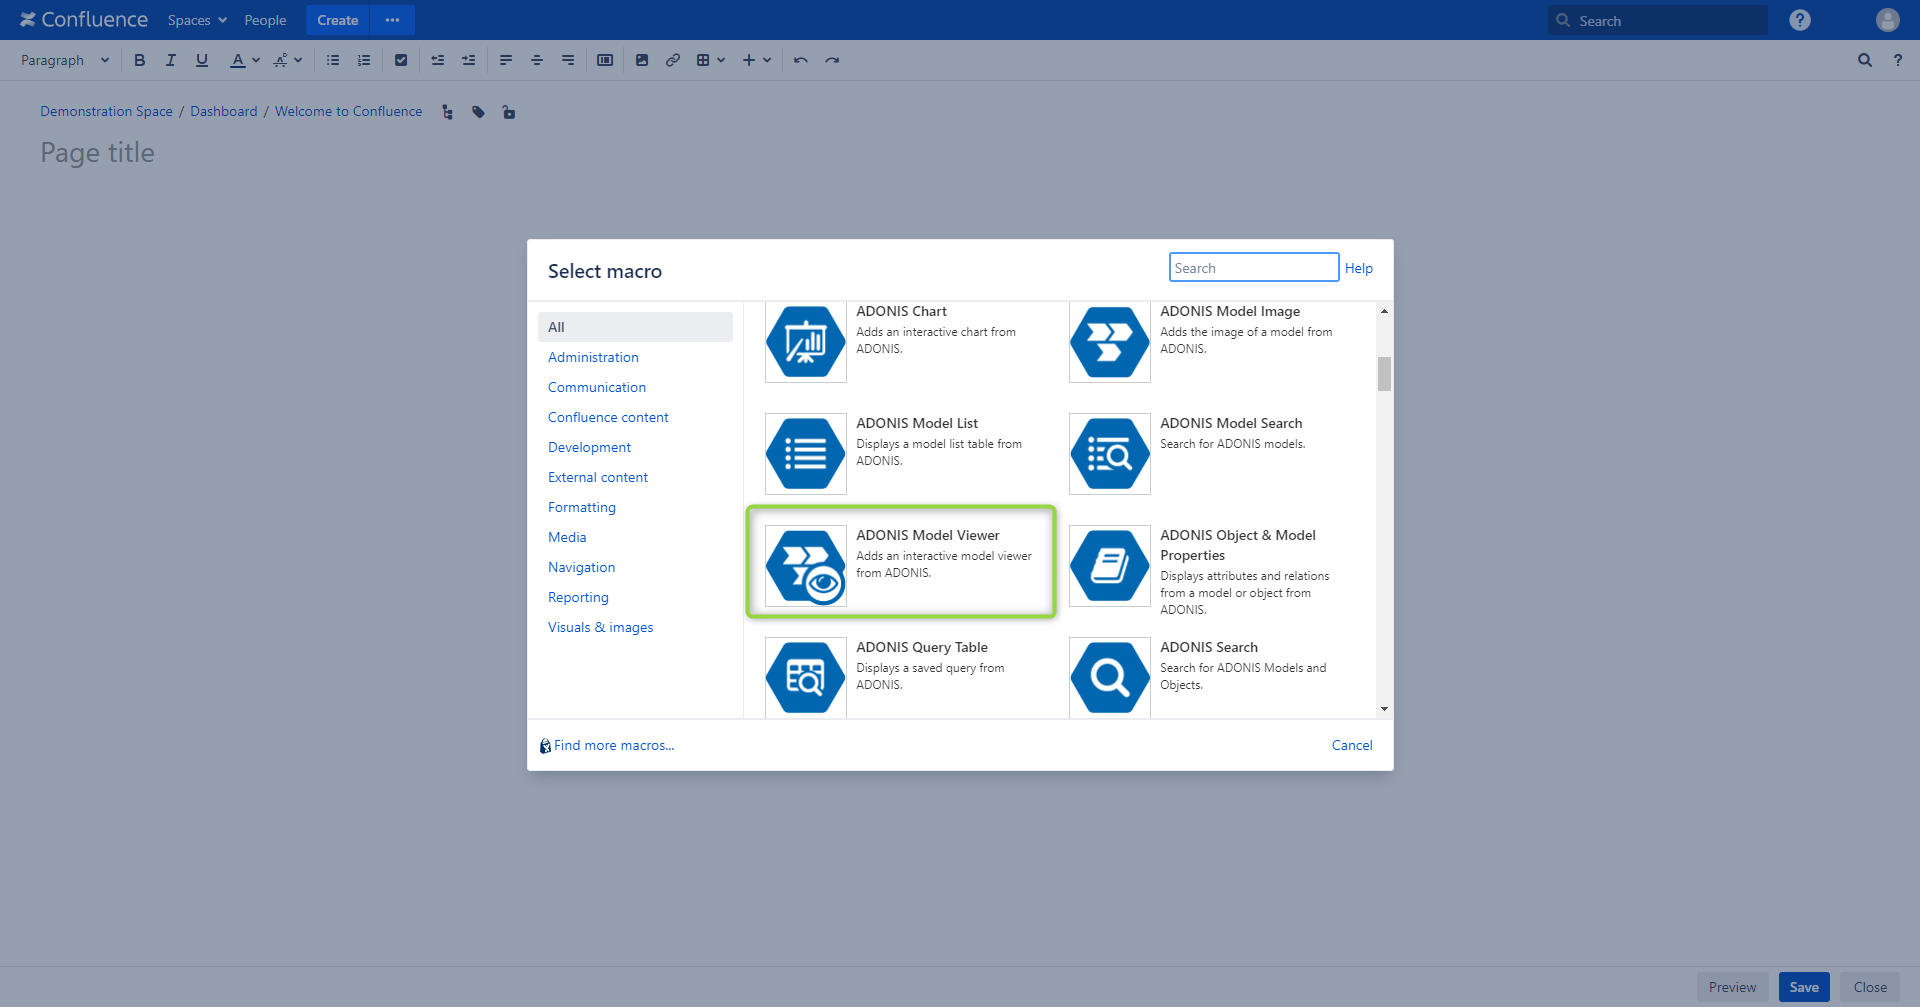Image resolution: width=1920 pixels, height=1007 pixels.
Task: Insert a link
Action: 673,60
